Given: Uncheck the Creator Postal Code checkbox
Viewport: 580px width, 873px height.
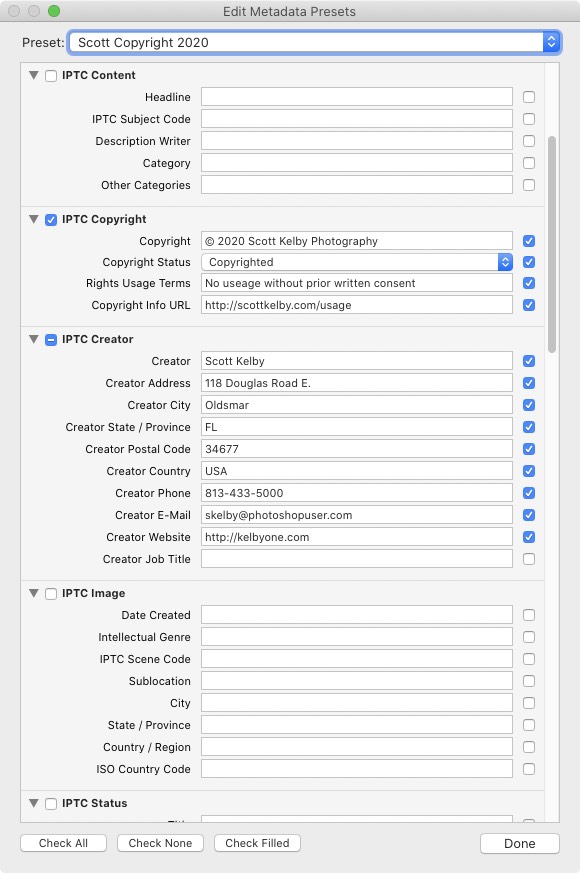Looking at the screenshot, I should 529,449.
